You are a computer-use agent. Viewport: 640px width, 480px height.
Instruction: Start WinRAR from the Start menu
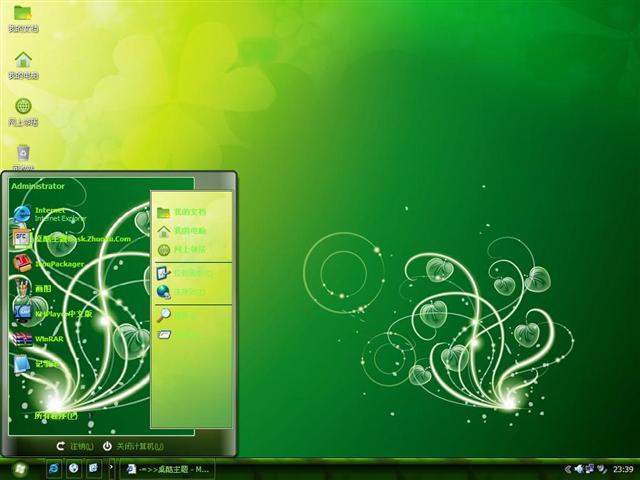coord(38,339)
